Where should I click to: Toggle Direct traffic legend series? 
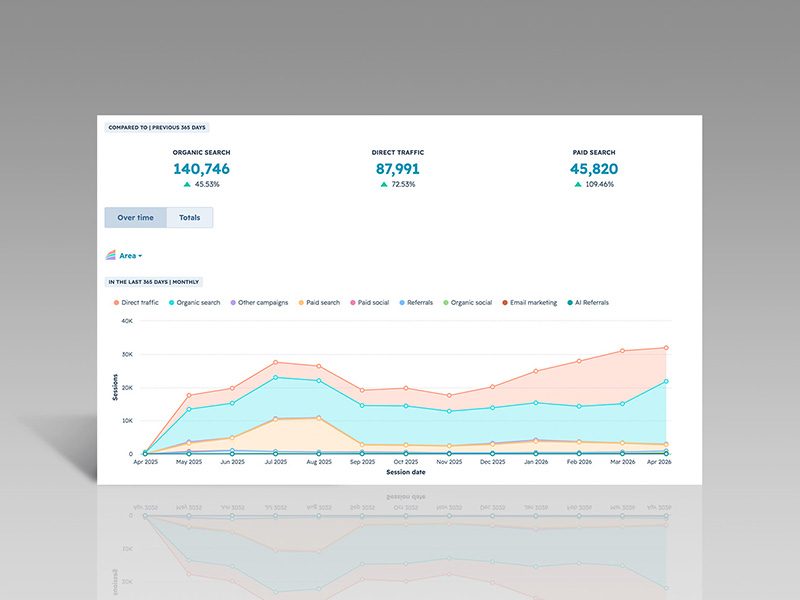coord(136,303)
